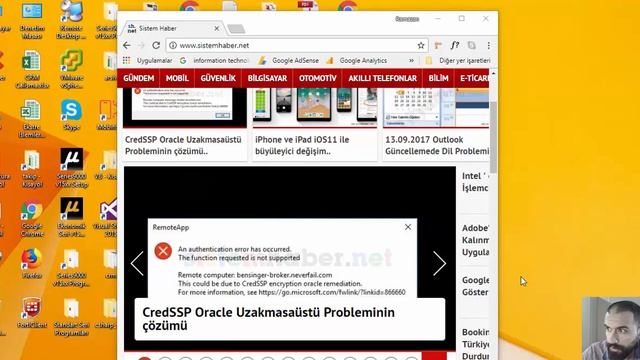
Task: Focus the www.sistemhaber.net address bar
Action: pyautogui.click(x=297, y=45)
